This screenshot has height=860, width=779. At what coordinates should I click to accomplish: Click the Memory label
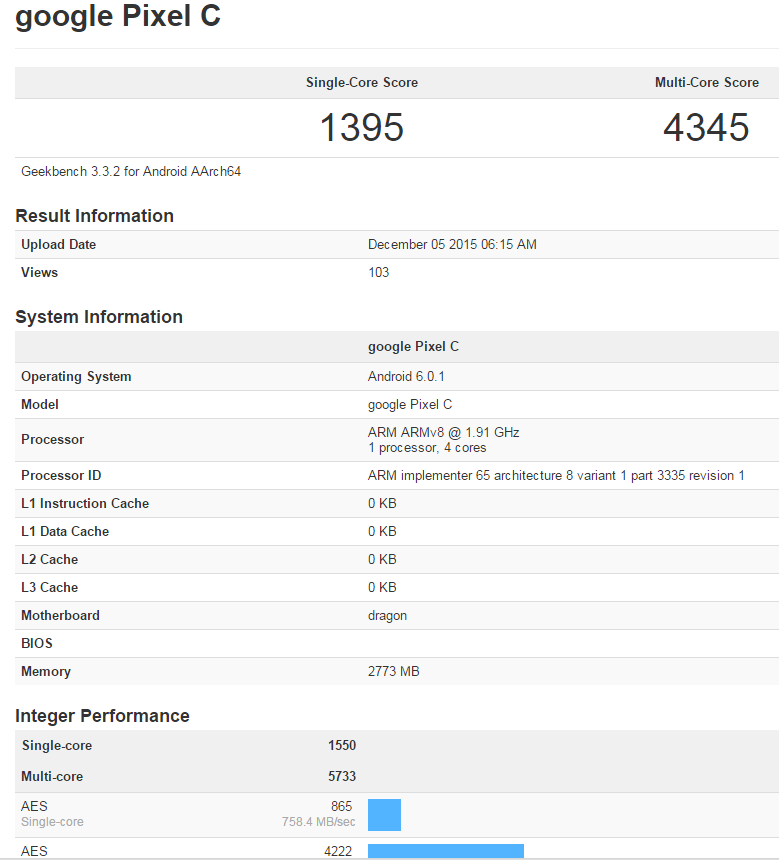pos(46,672)
